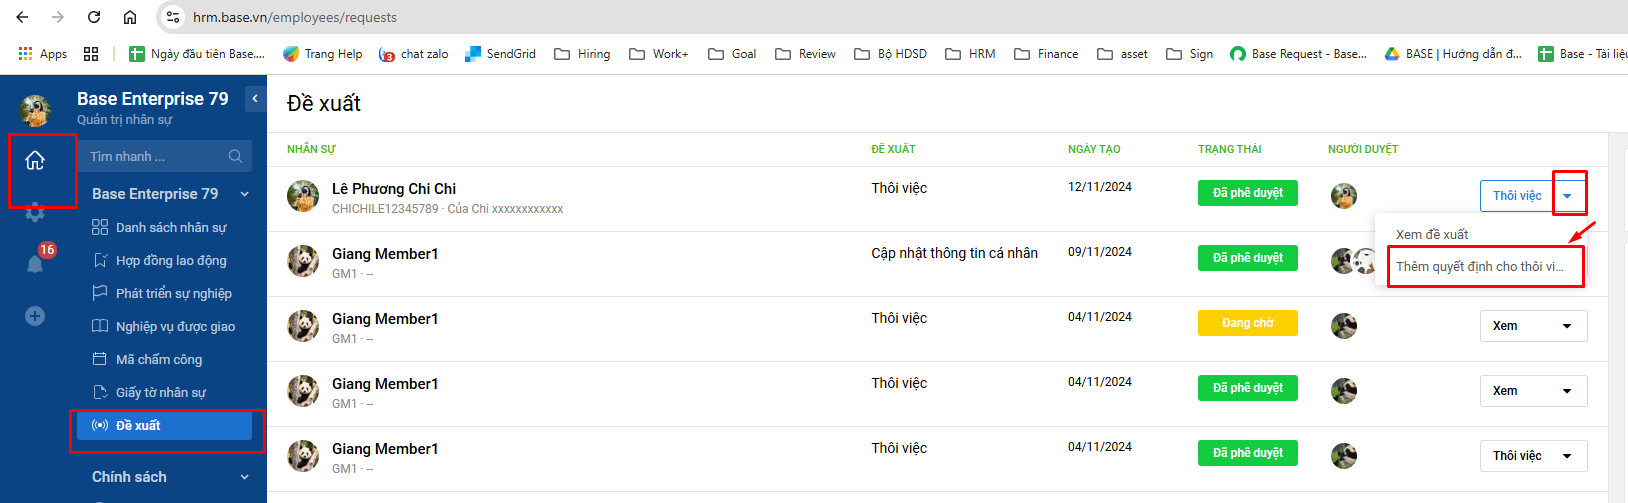
Task: Click the Home icon in left rail
Action: (35, 160)
